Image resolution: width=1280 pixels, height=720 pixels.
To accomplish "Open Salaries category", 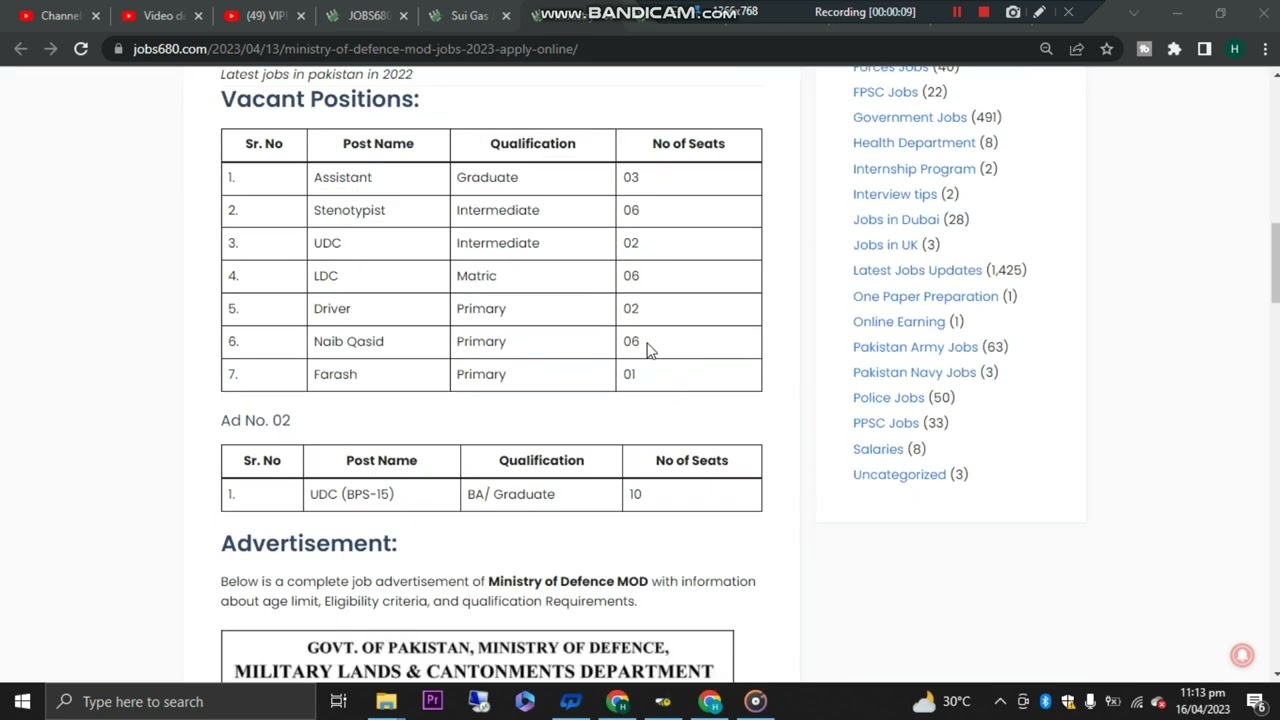I will pos(878,449).
